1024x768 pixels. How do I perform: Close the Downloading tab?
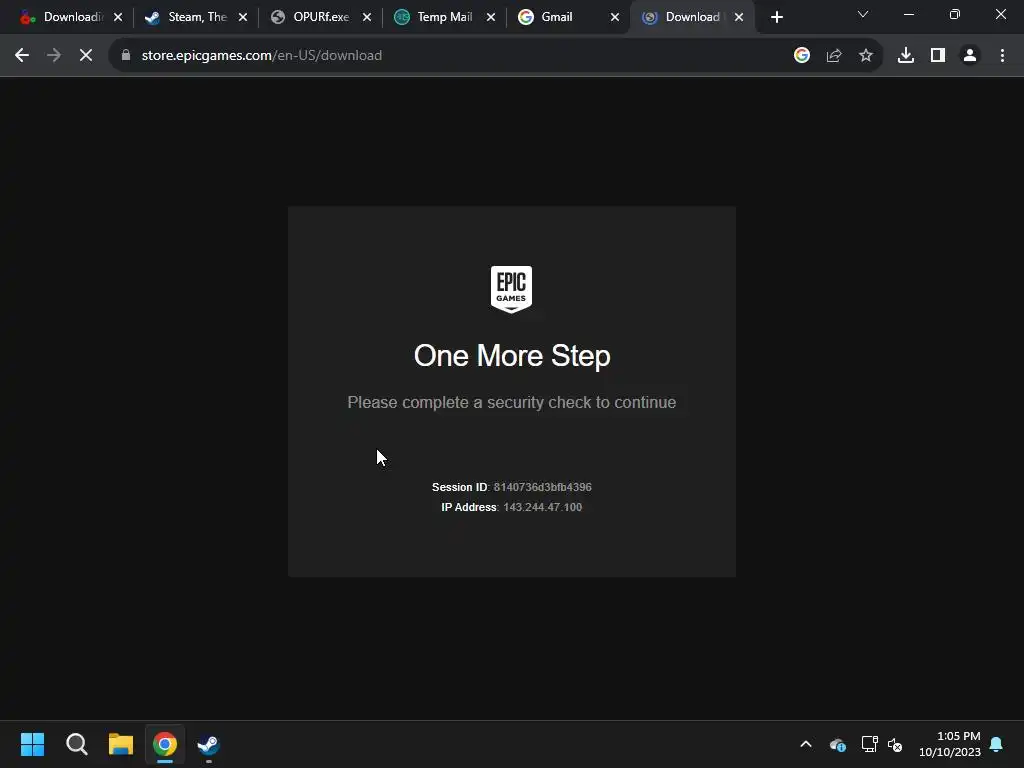[118, 18]
